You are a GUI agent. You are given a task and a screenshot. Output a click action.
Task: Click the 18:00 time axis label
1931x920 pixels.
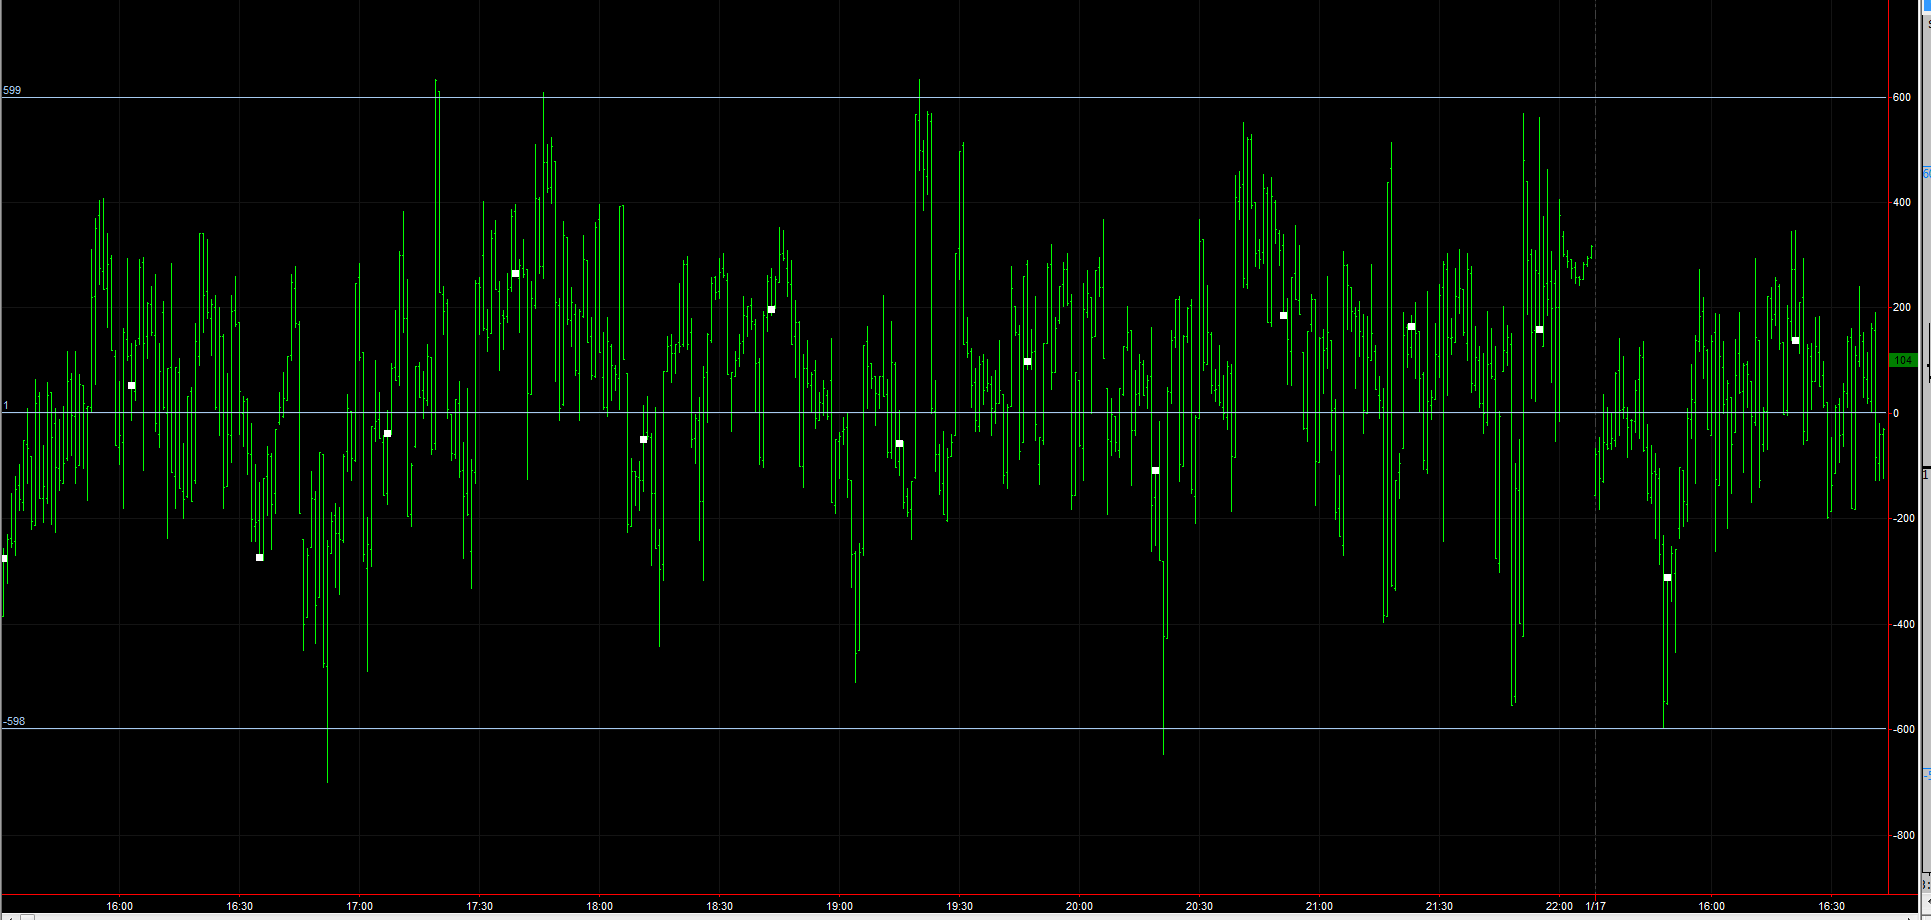(600, 907)
